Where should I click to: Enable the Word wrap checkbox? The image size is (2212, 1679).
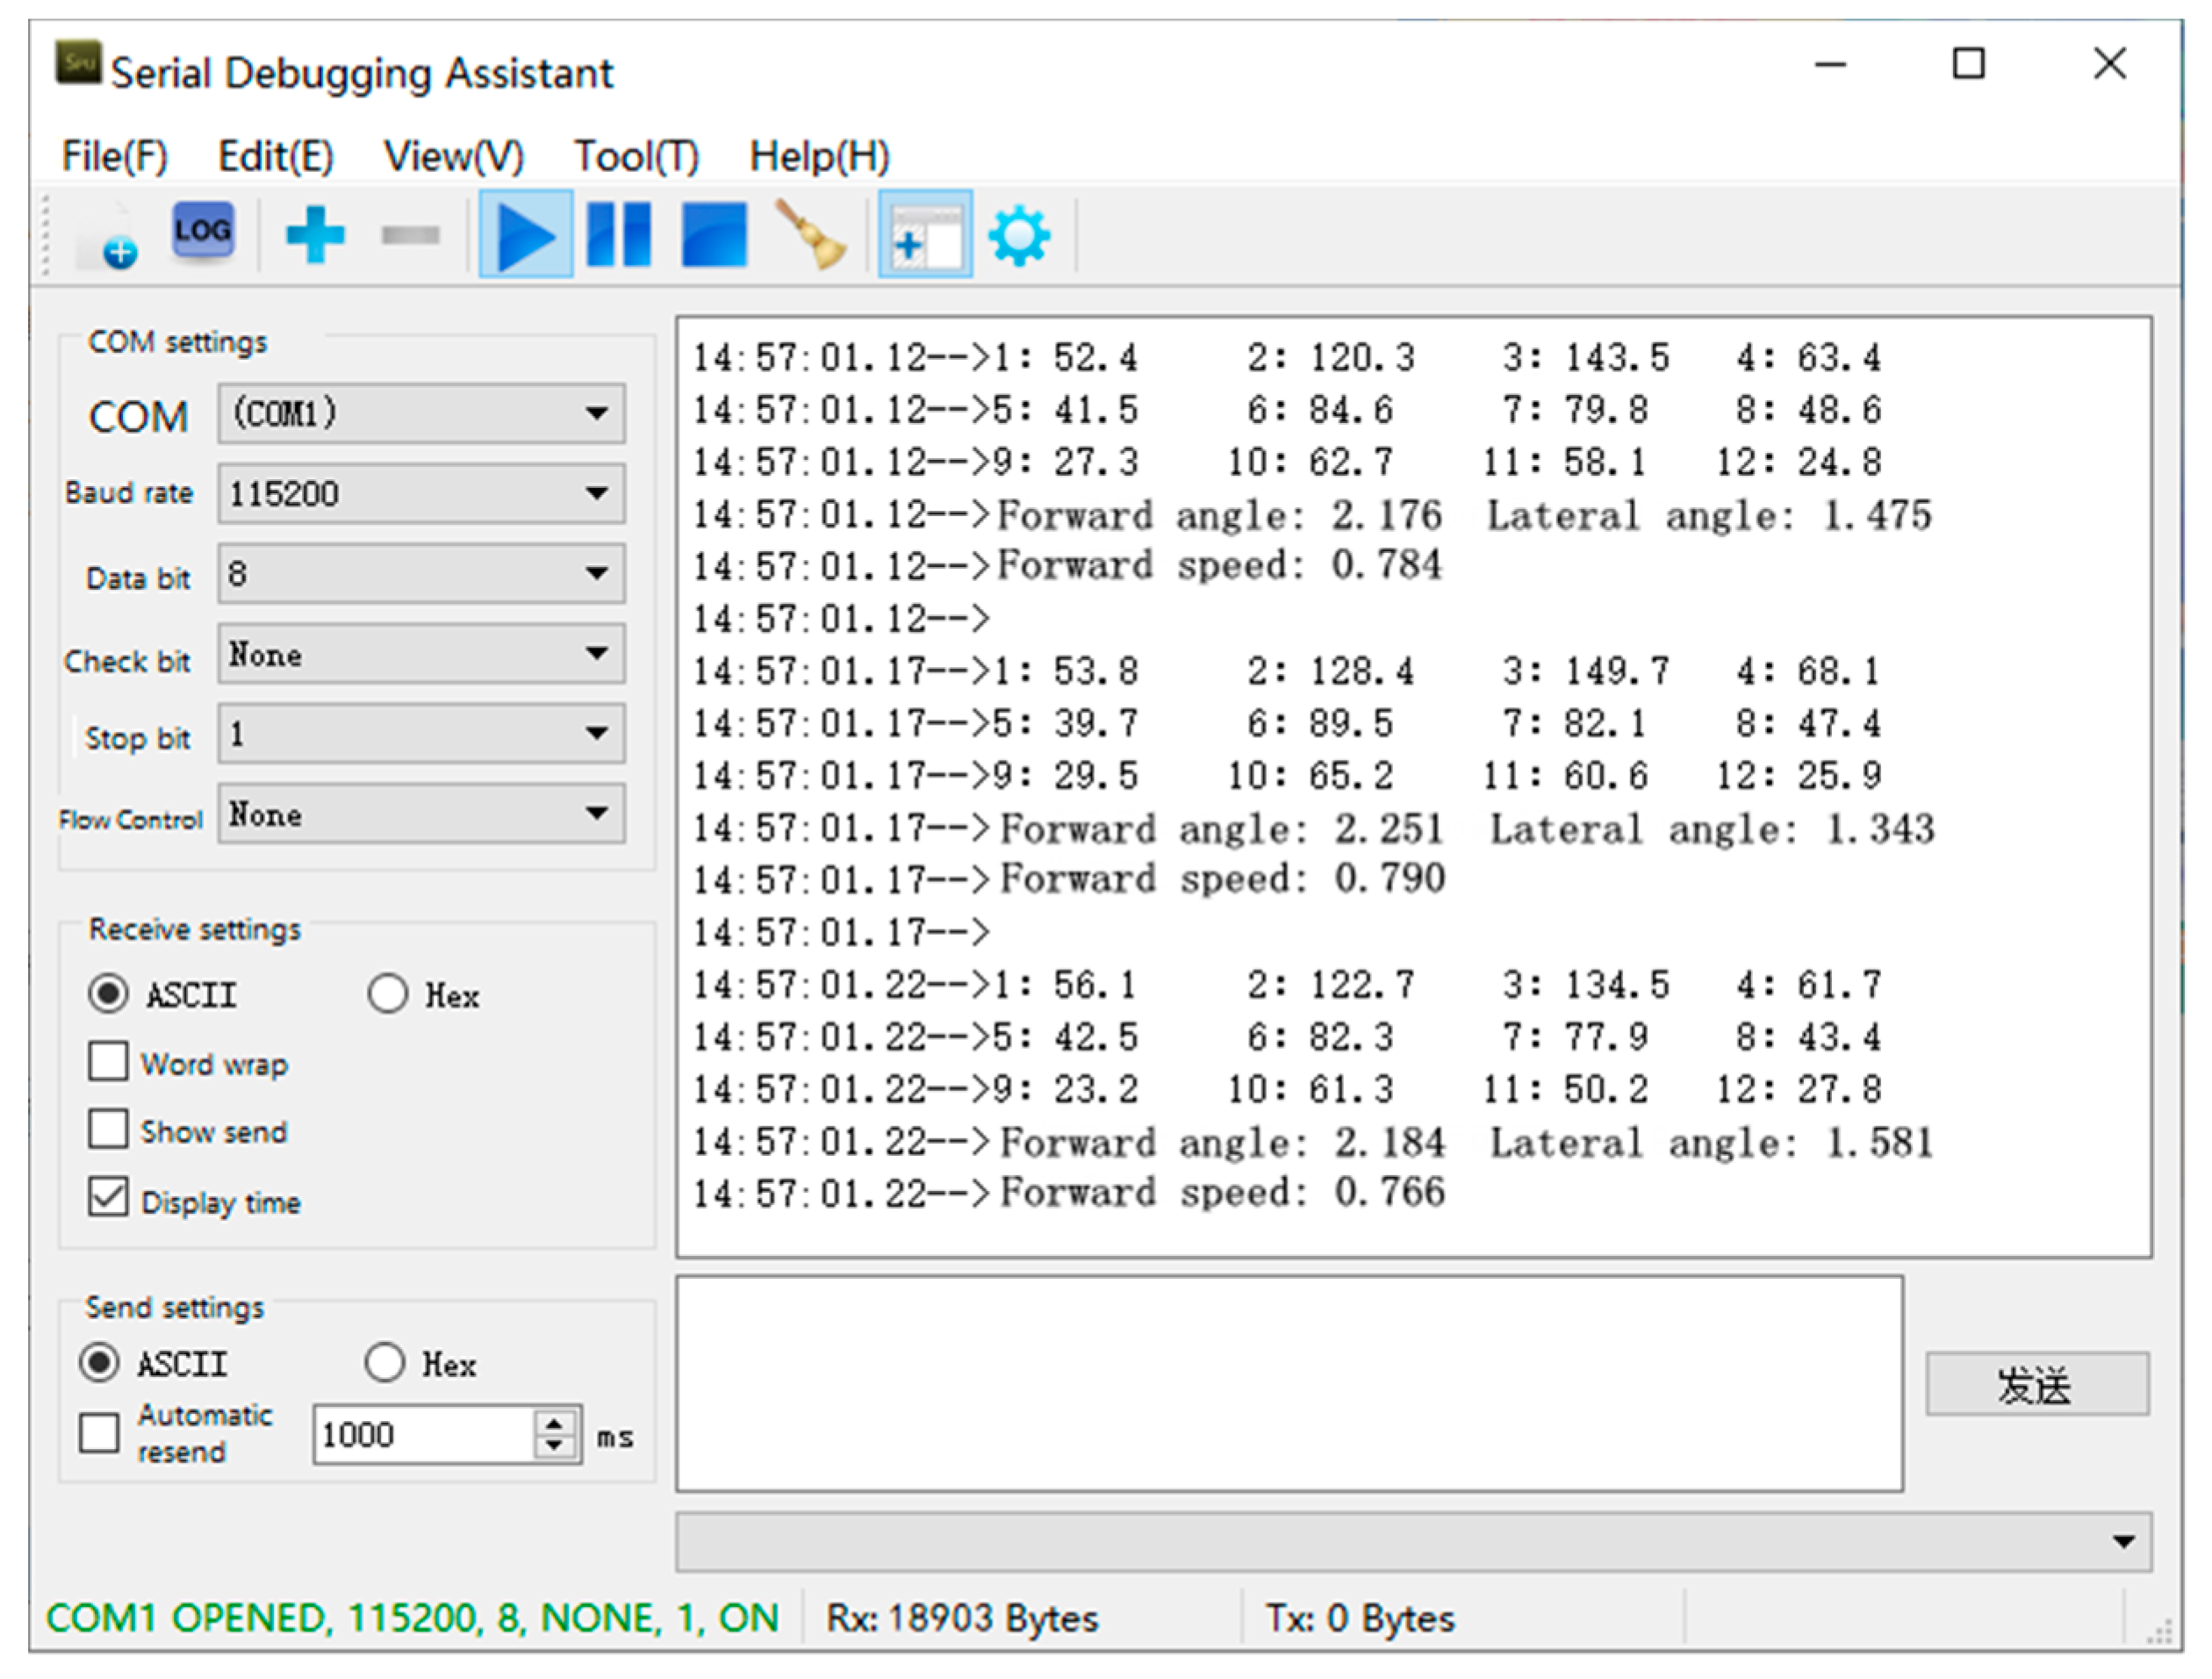(108, 1062)
